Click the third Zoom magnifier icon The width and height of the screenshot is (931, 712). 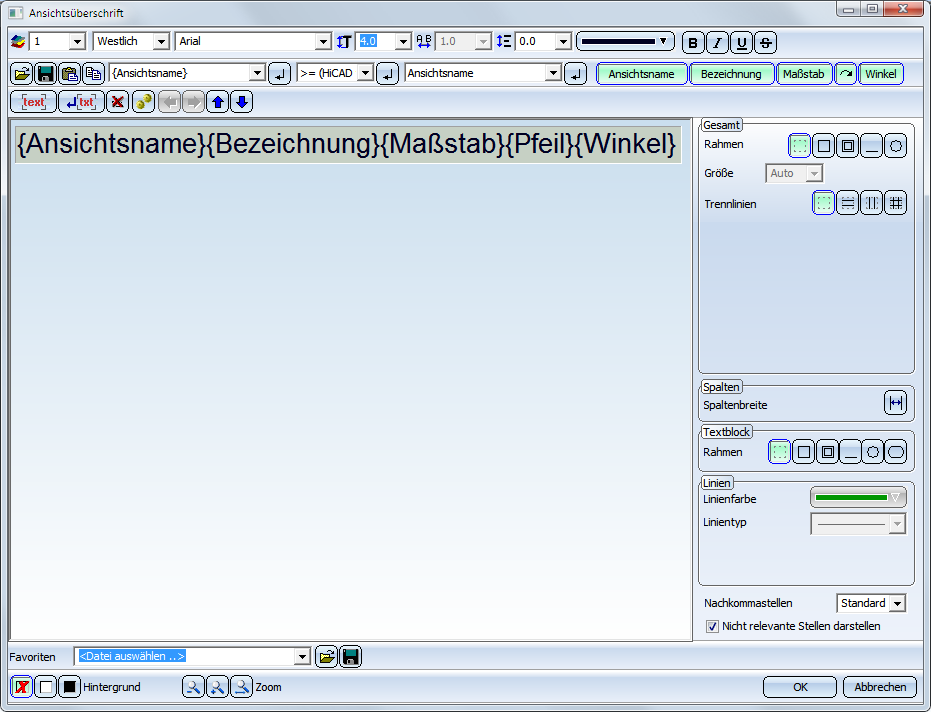(x=242, y=687)
